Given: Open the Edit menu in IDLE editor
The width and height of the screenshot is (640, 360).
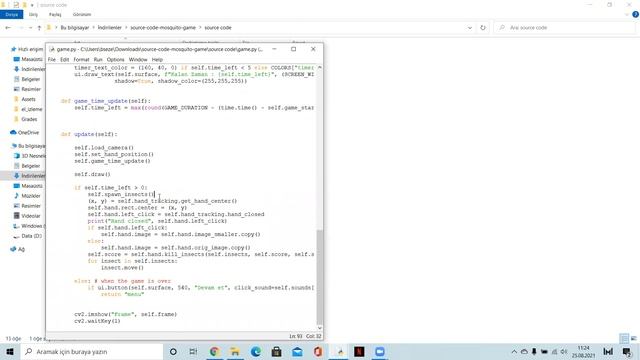Looking at the screenshot, I should pyautogui.click(x=64, y=60).
